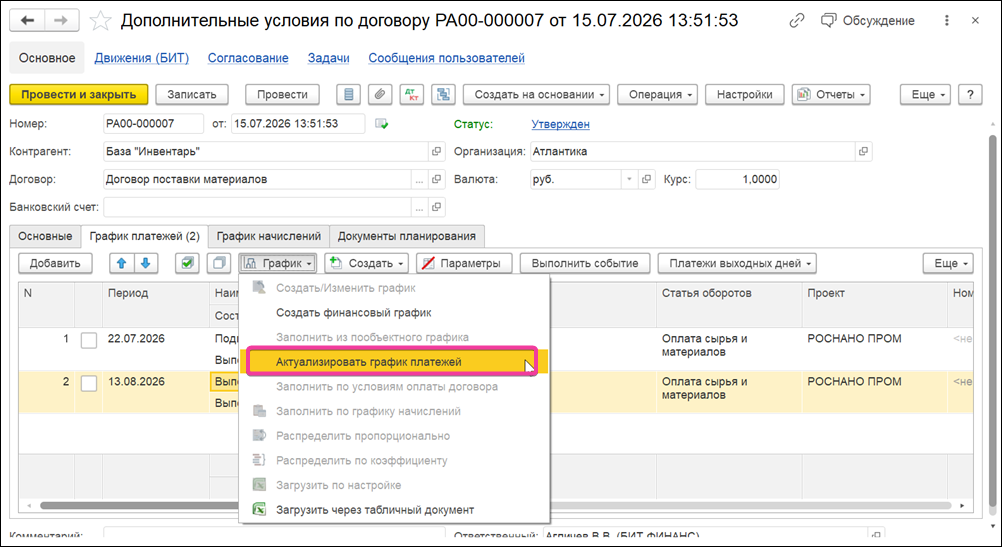
Task: Open the Утвержден status link
Action: tap(560, 125)
